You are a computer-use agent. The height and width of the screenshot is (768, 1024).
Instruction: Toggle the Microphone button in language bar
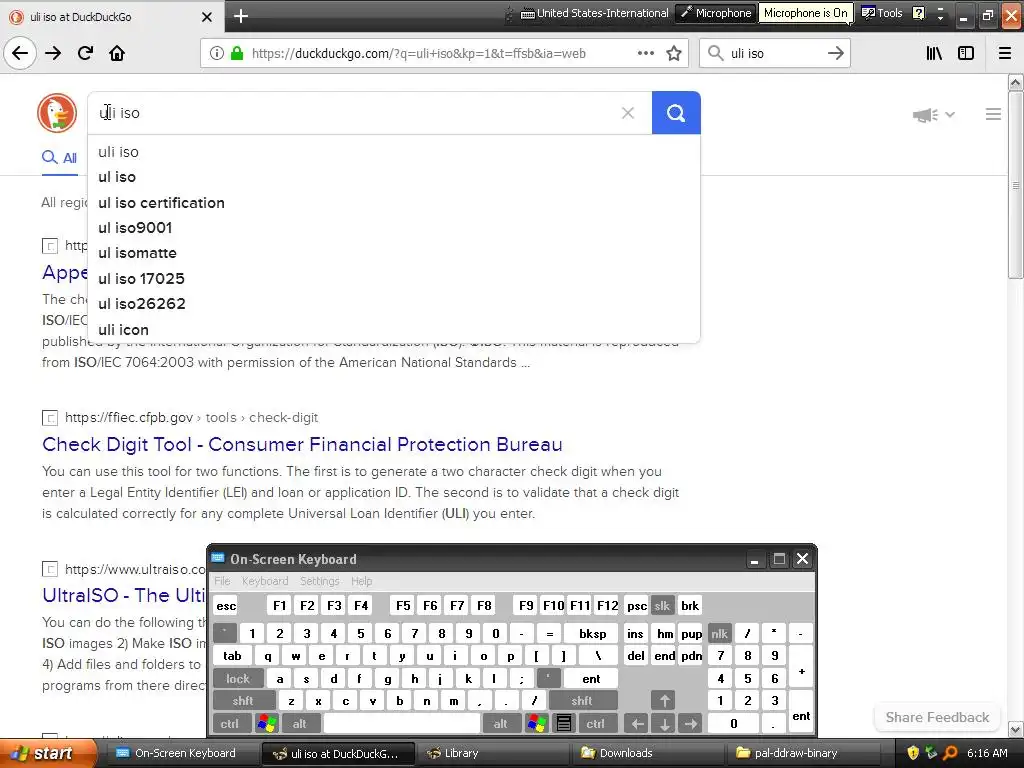click(715, 13)
